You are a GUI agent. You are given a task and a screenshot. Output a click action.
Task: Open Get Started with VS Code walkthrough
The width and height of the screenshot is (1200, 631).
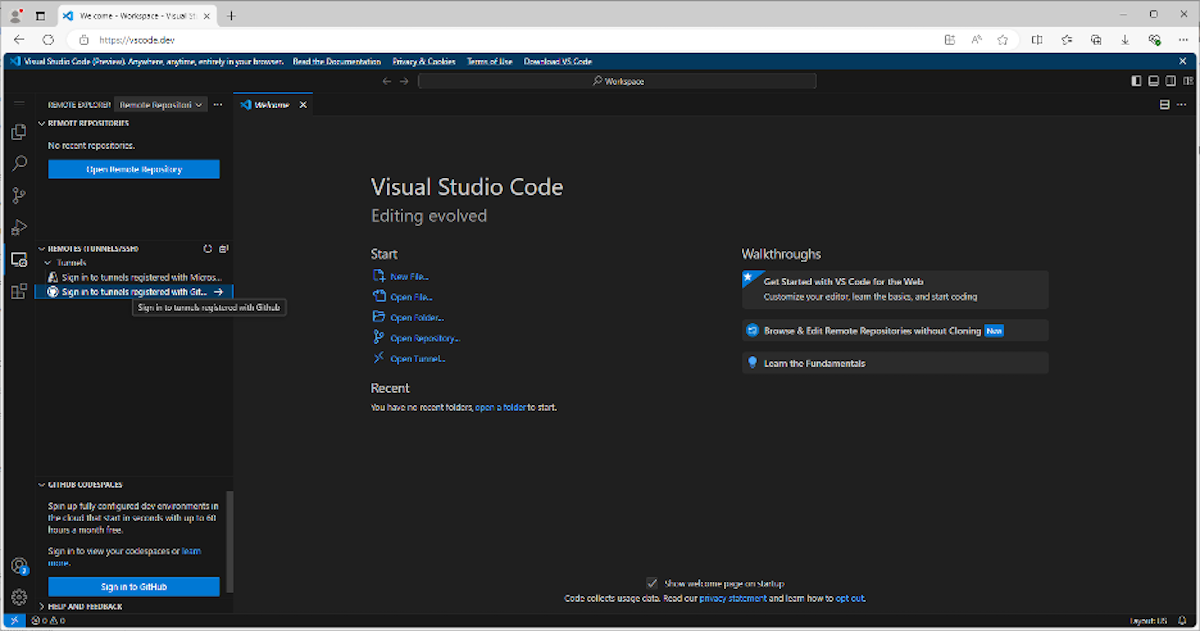coord(895,289)
